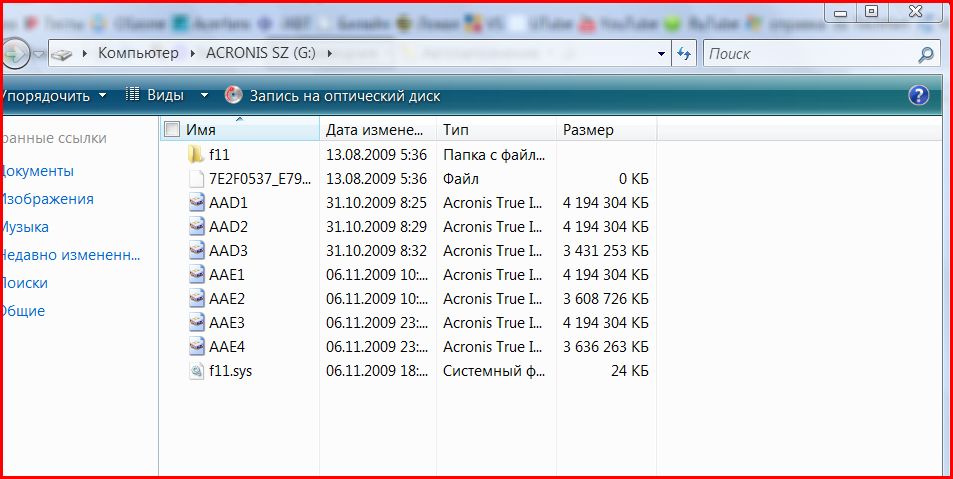Viewport: 953px width, 479px height.
Task: Select the file name AAE3
Action: (227, 323)
